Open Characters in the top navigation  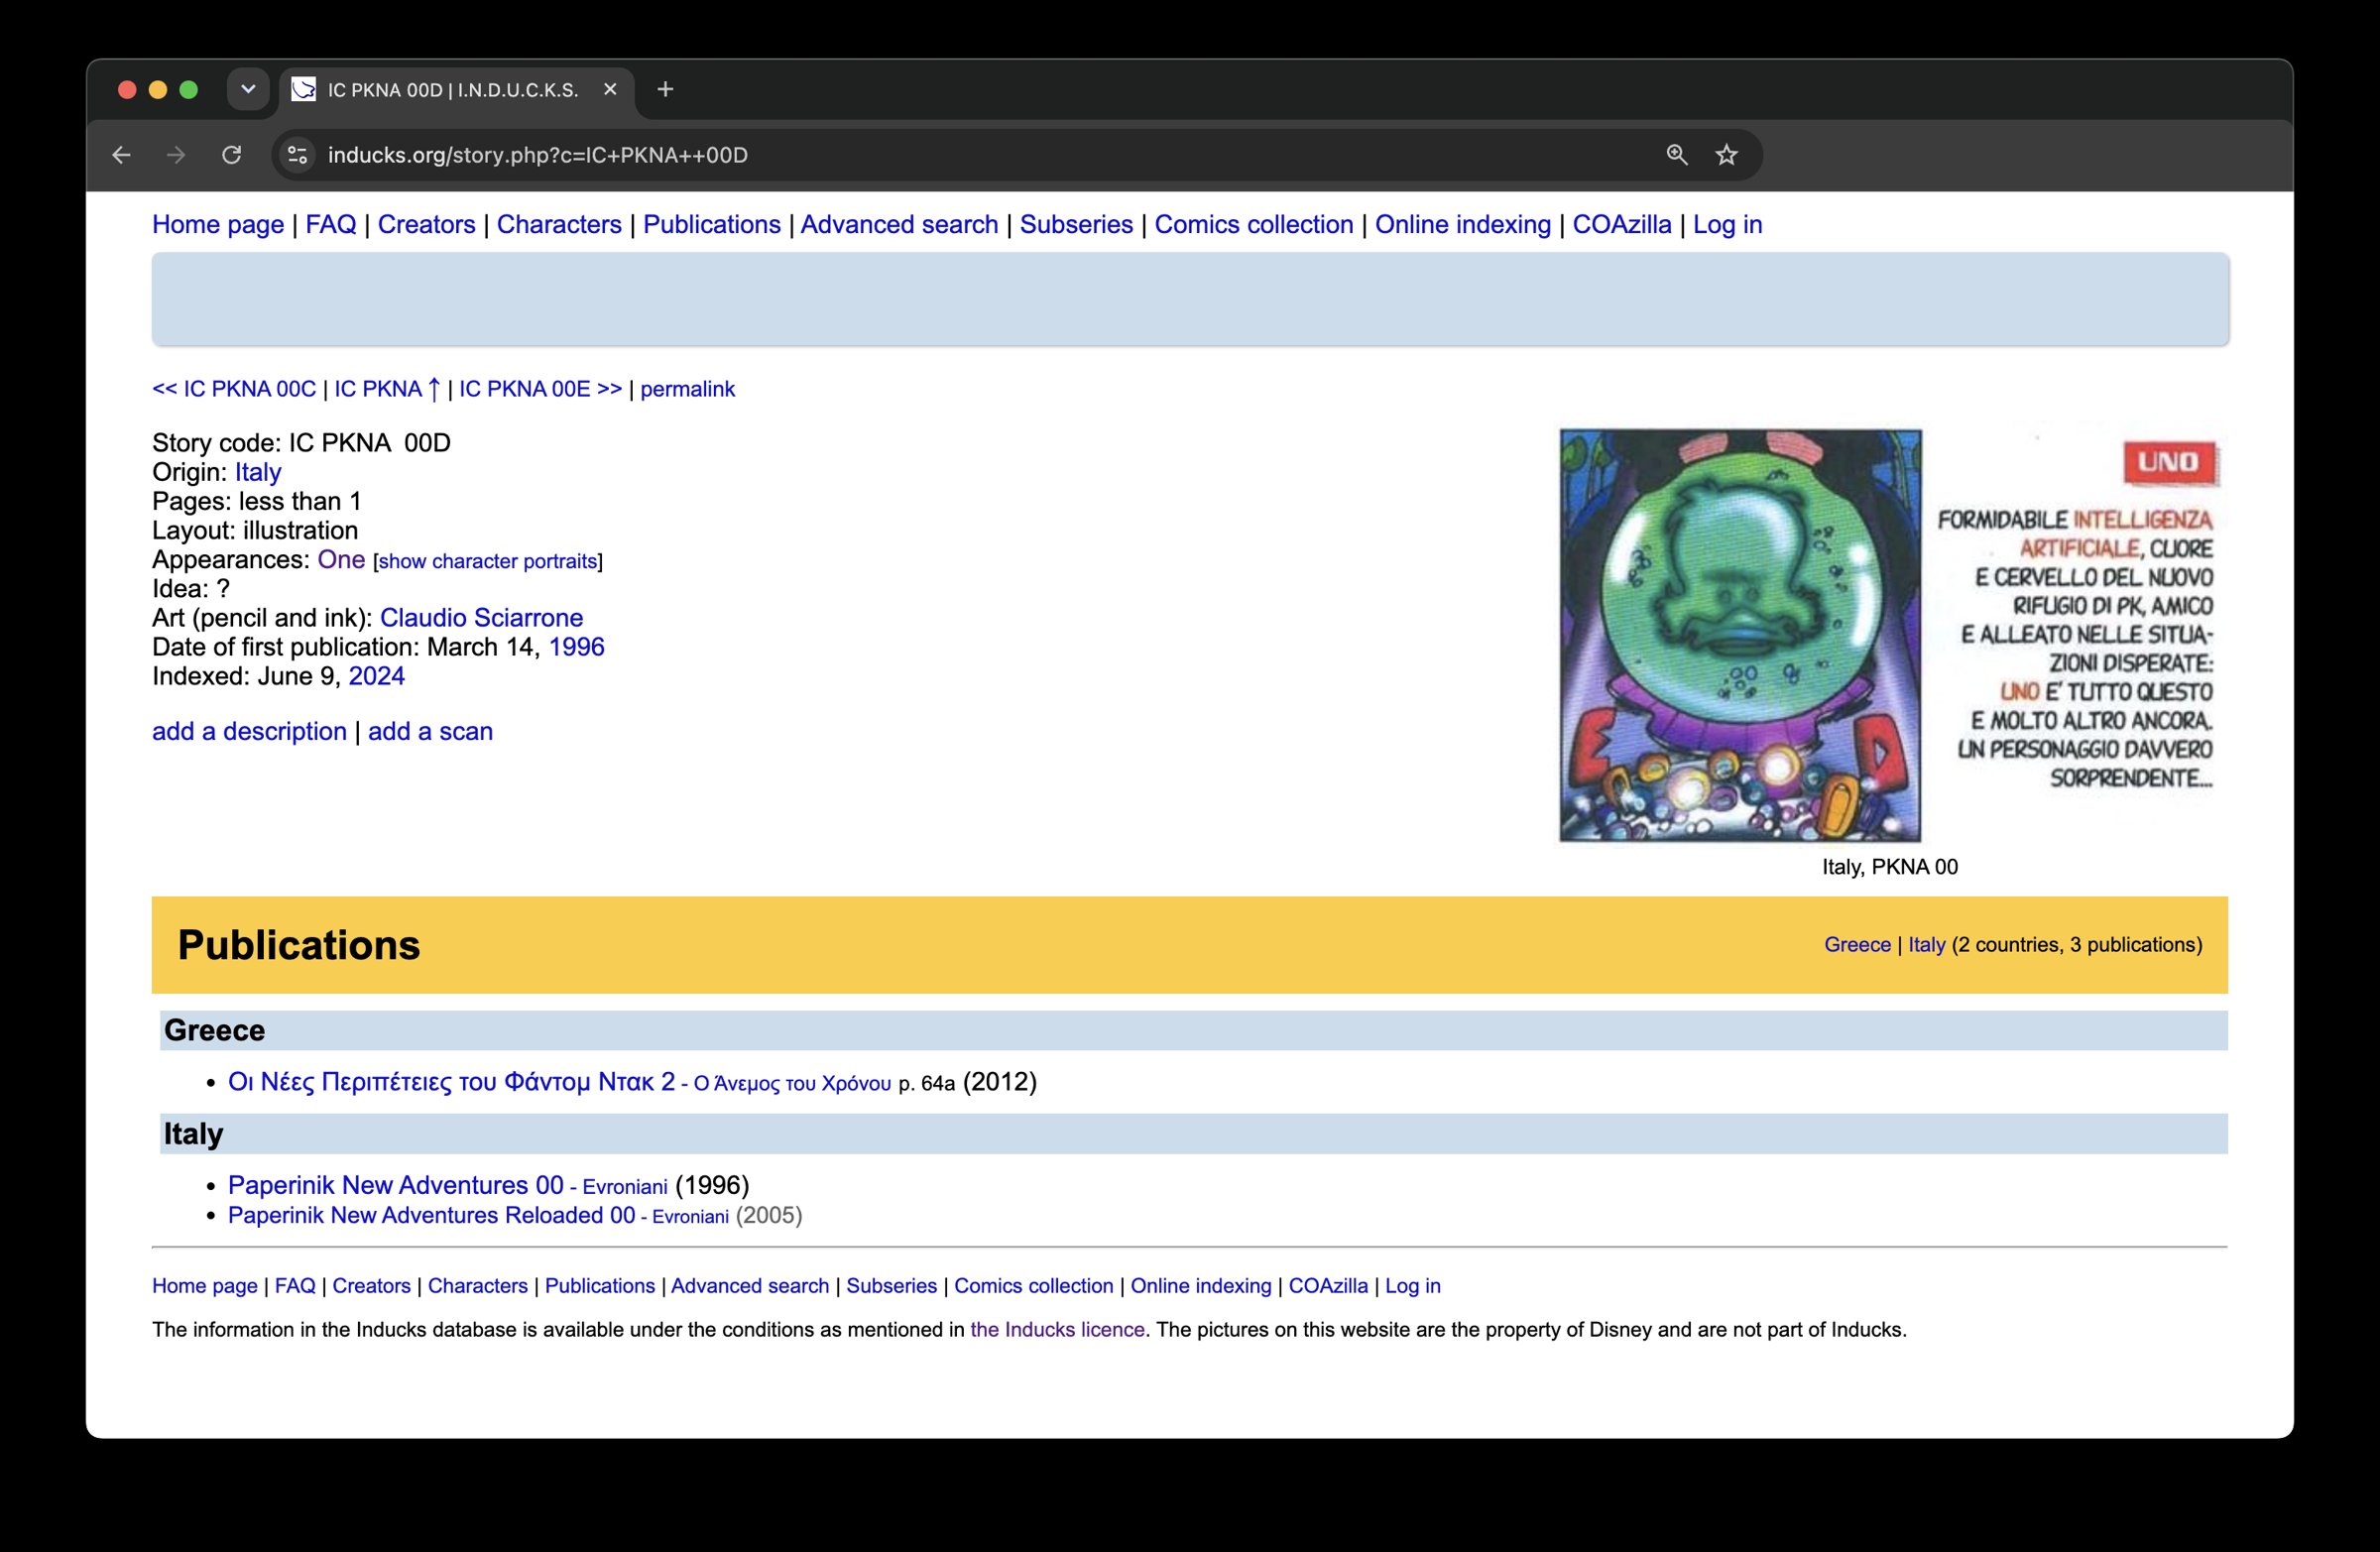pyautogui.click(x=559, y=224)
